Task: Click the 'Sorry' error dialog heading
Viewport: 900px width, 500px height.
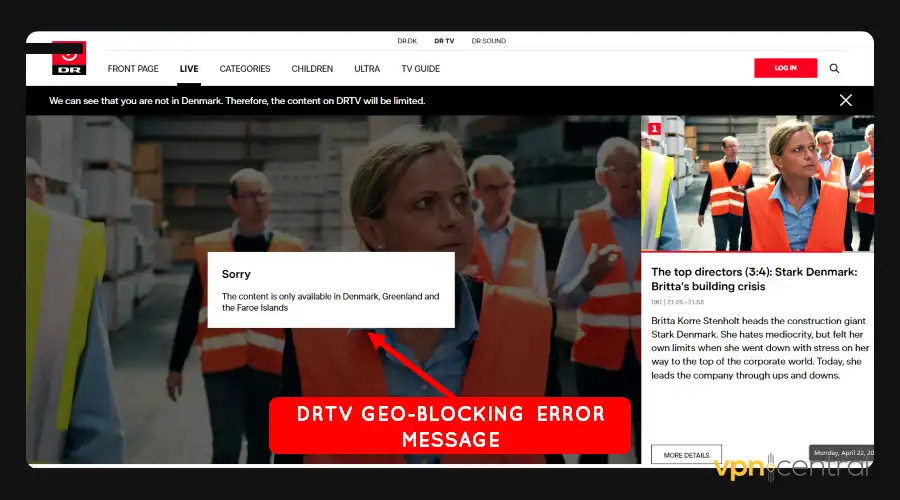Action: pos(236,274)
